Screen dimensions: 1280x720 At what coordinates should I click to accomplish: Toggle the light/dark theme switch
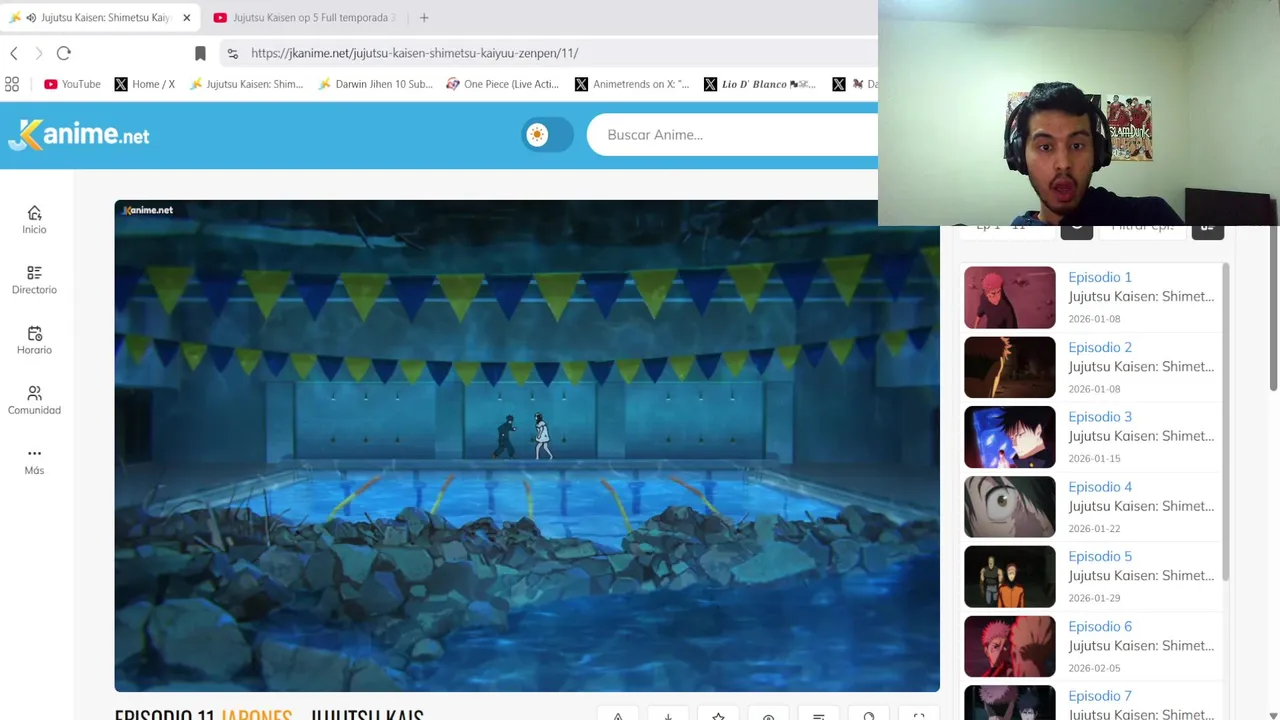(547, 134)
